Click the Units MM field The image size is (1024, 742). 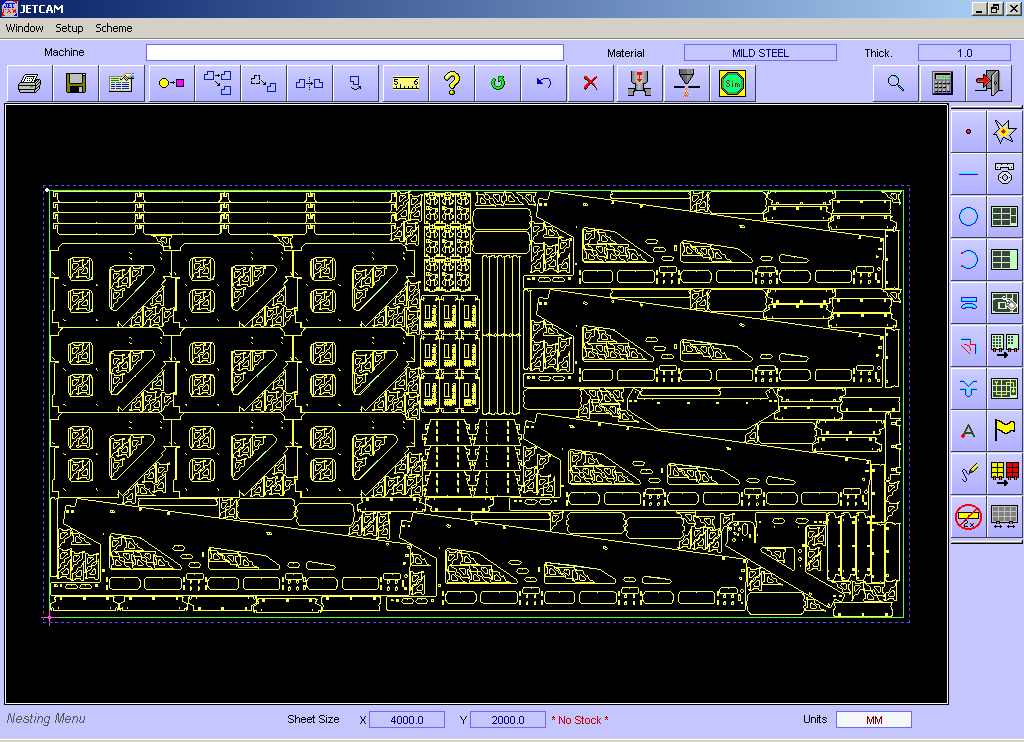(873, 720)
